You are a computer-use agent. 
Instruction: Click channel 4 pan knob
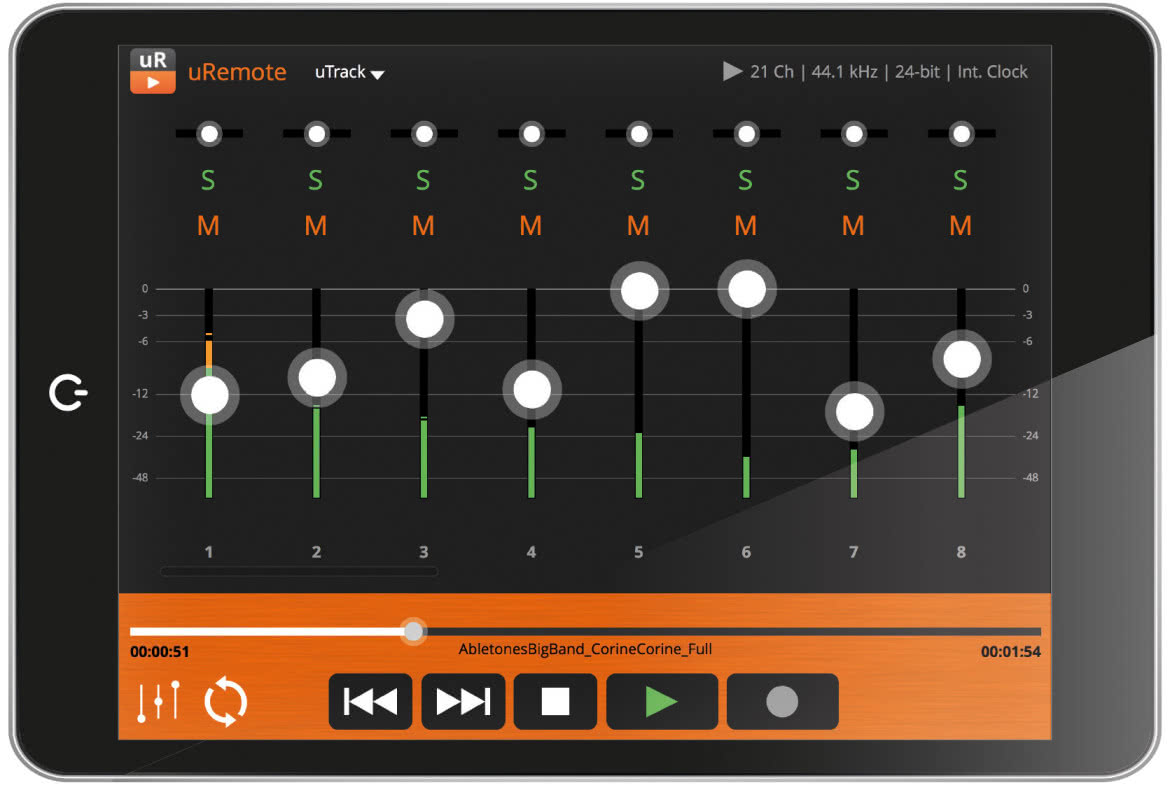[x=532, y=134]
